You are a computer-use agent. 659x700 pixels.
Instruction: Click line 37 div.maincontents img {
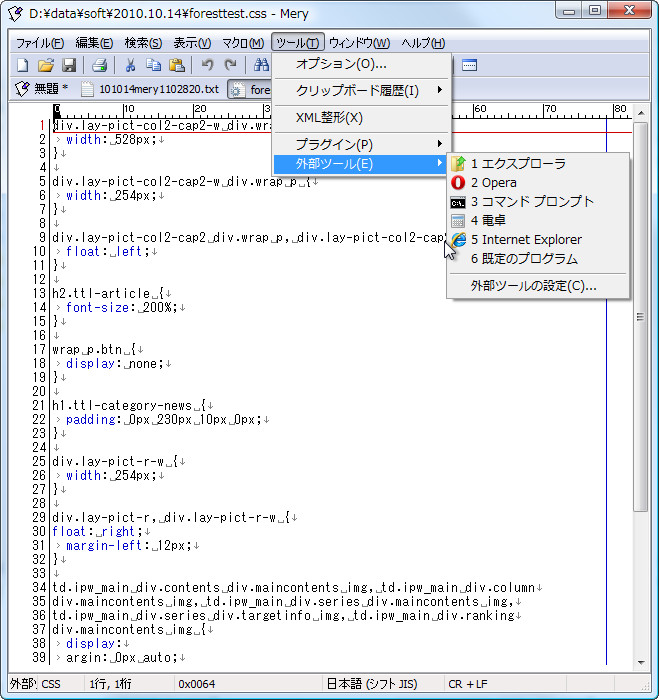(129, 629)
